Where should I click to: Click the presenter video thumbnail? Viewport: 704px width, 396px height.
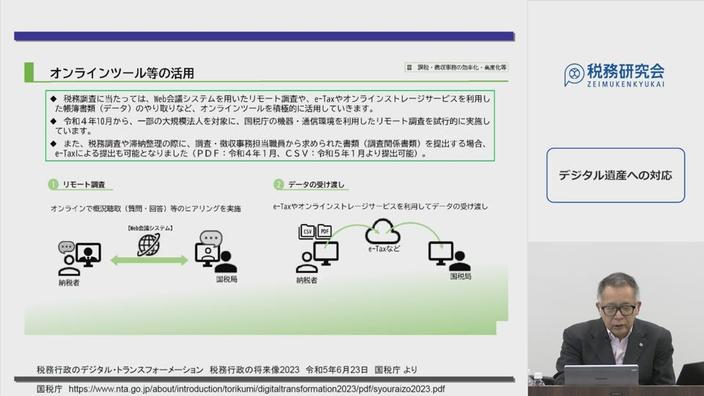[x=616, y=319]
